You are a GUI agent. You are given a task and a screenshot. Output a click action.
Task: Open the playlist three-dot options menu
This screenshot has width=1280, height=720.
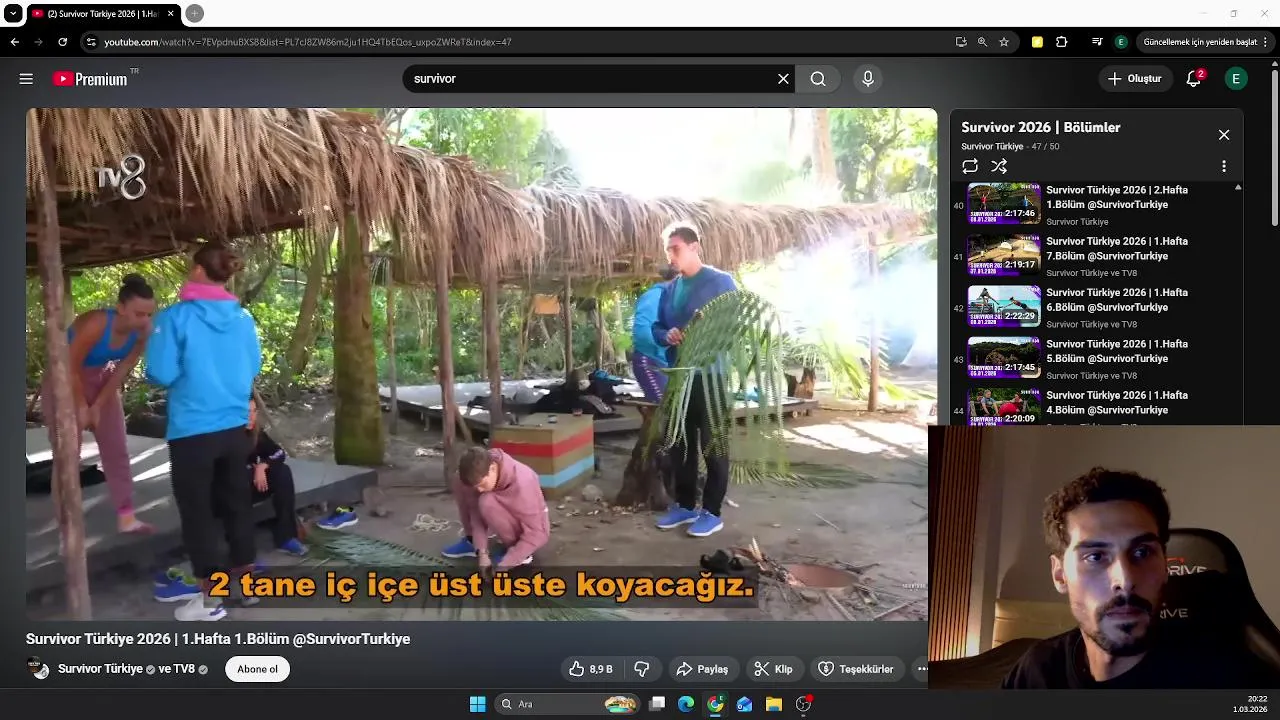click(1223, 166)
